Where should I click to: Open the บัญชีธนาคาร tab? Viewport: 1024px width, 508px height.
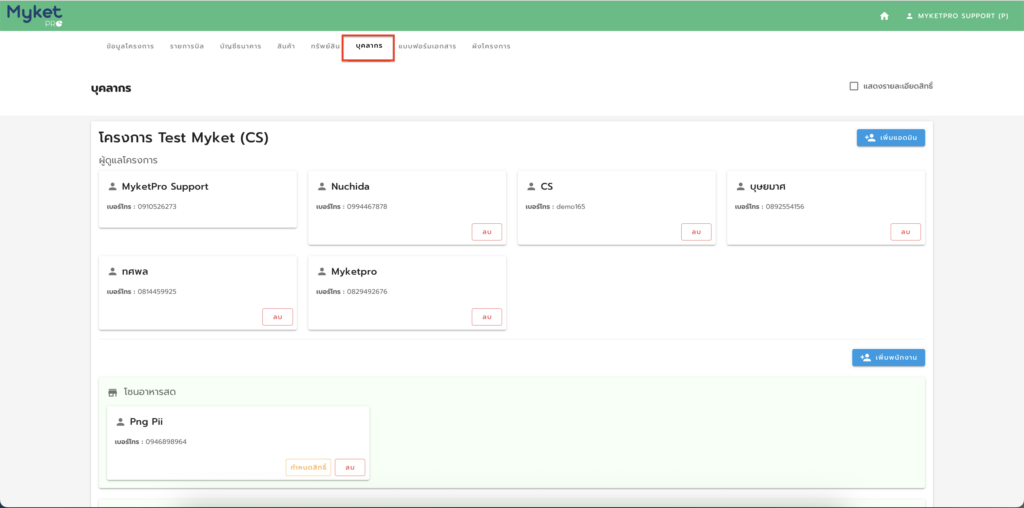240,47
